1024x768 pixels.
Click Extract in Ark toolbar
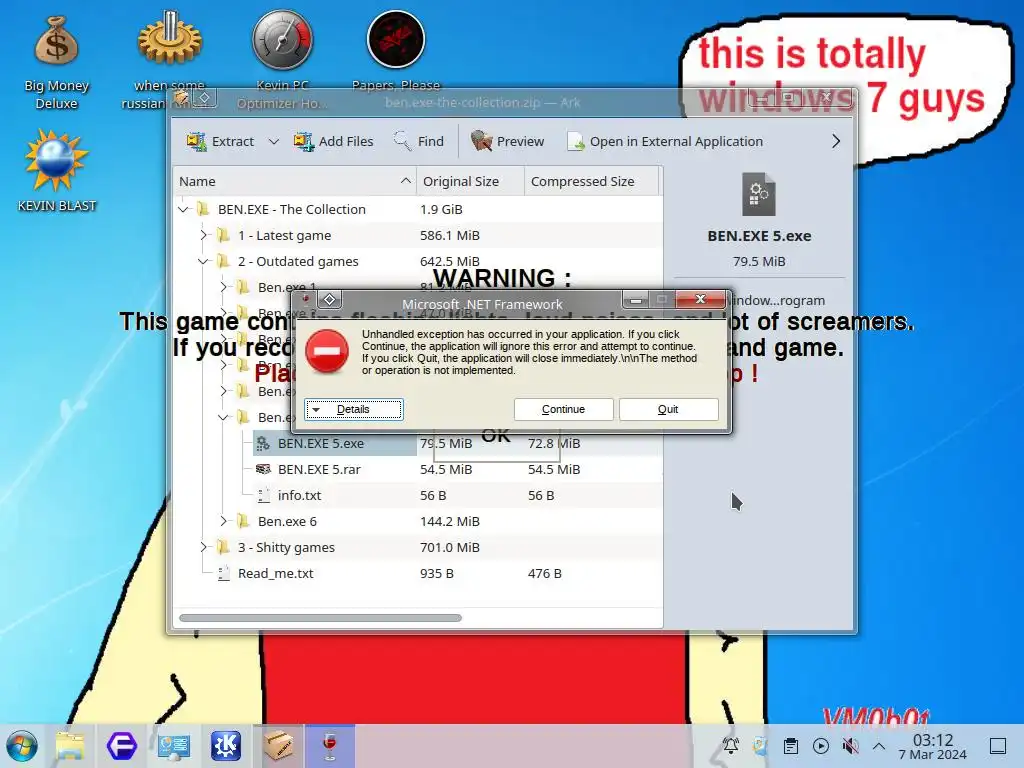[x=221, y=141]
